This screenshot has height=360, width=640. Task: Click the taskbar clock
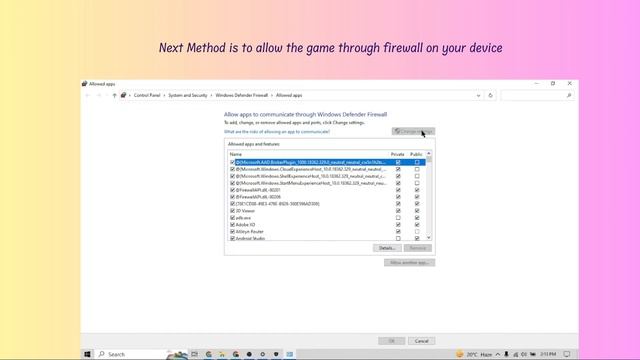[x=548, y=354]
